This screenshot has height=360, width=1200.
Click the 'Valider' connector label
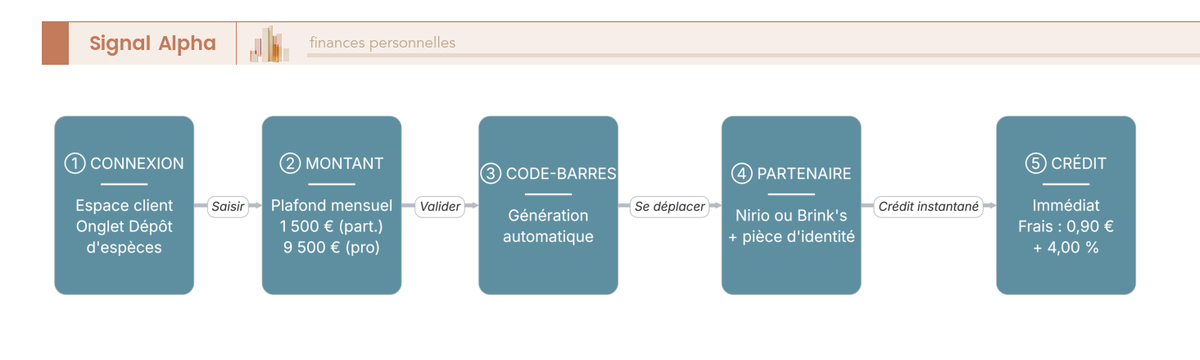(x=440, y=207)
